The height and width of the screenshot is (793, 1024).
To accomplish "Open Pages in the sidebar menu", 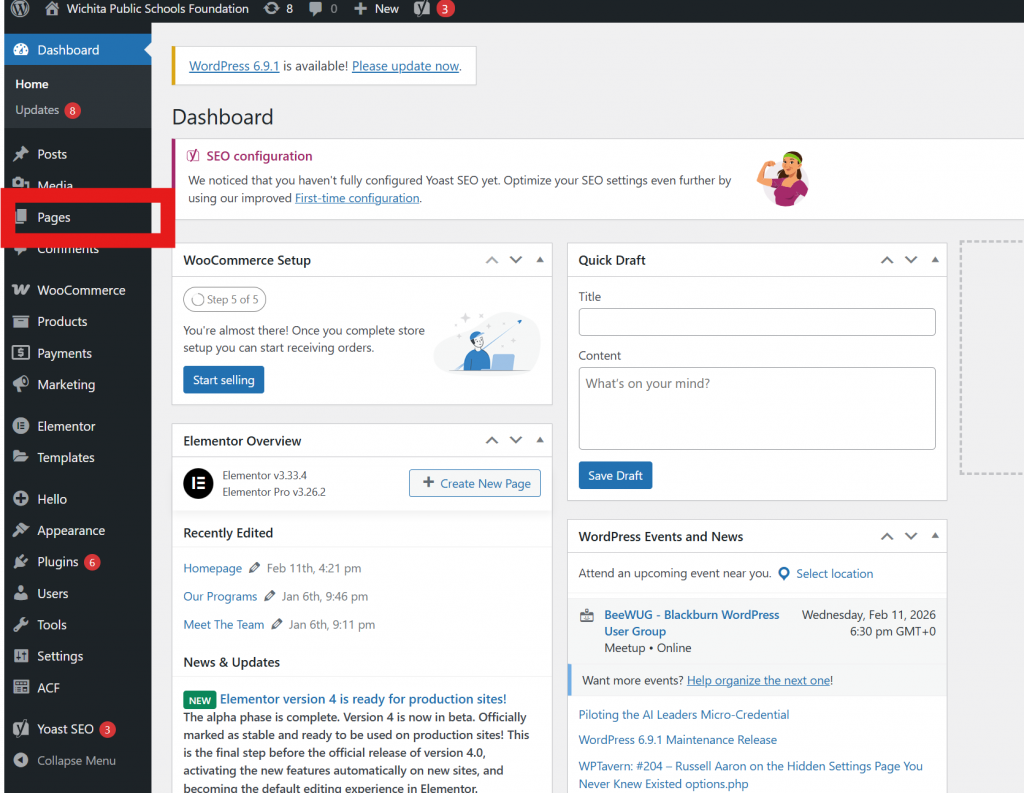I will [54, 217].
